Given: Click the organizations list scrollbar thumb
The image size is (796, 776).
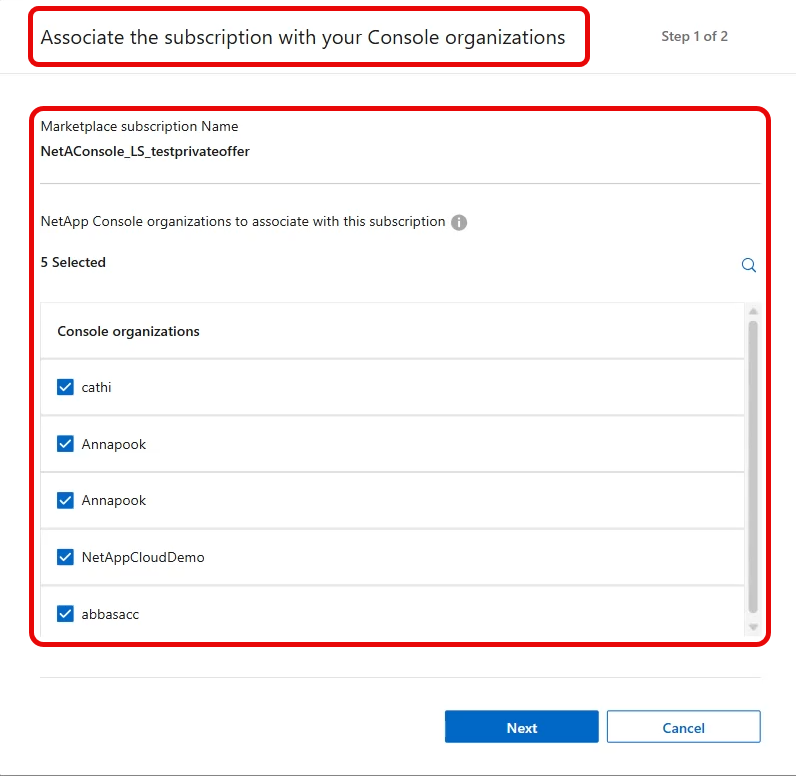Looking at the screenshot, I should [x=753, y=467].
